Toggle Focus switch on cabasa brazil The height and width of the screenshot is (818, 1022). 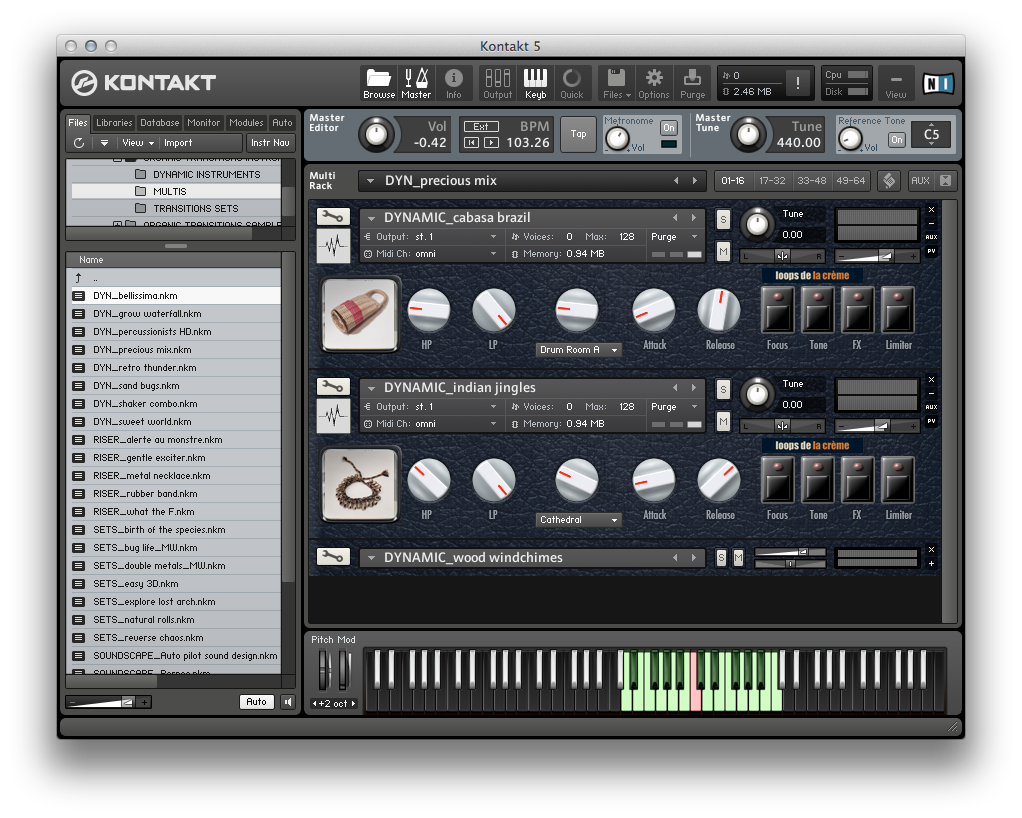(778, 310)
